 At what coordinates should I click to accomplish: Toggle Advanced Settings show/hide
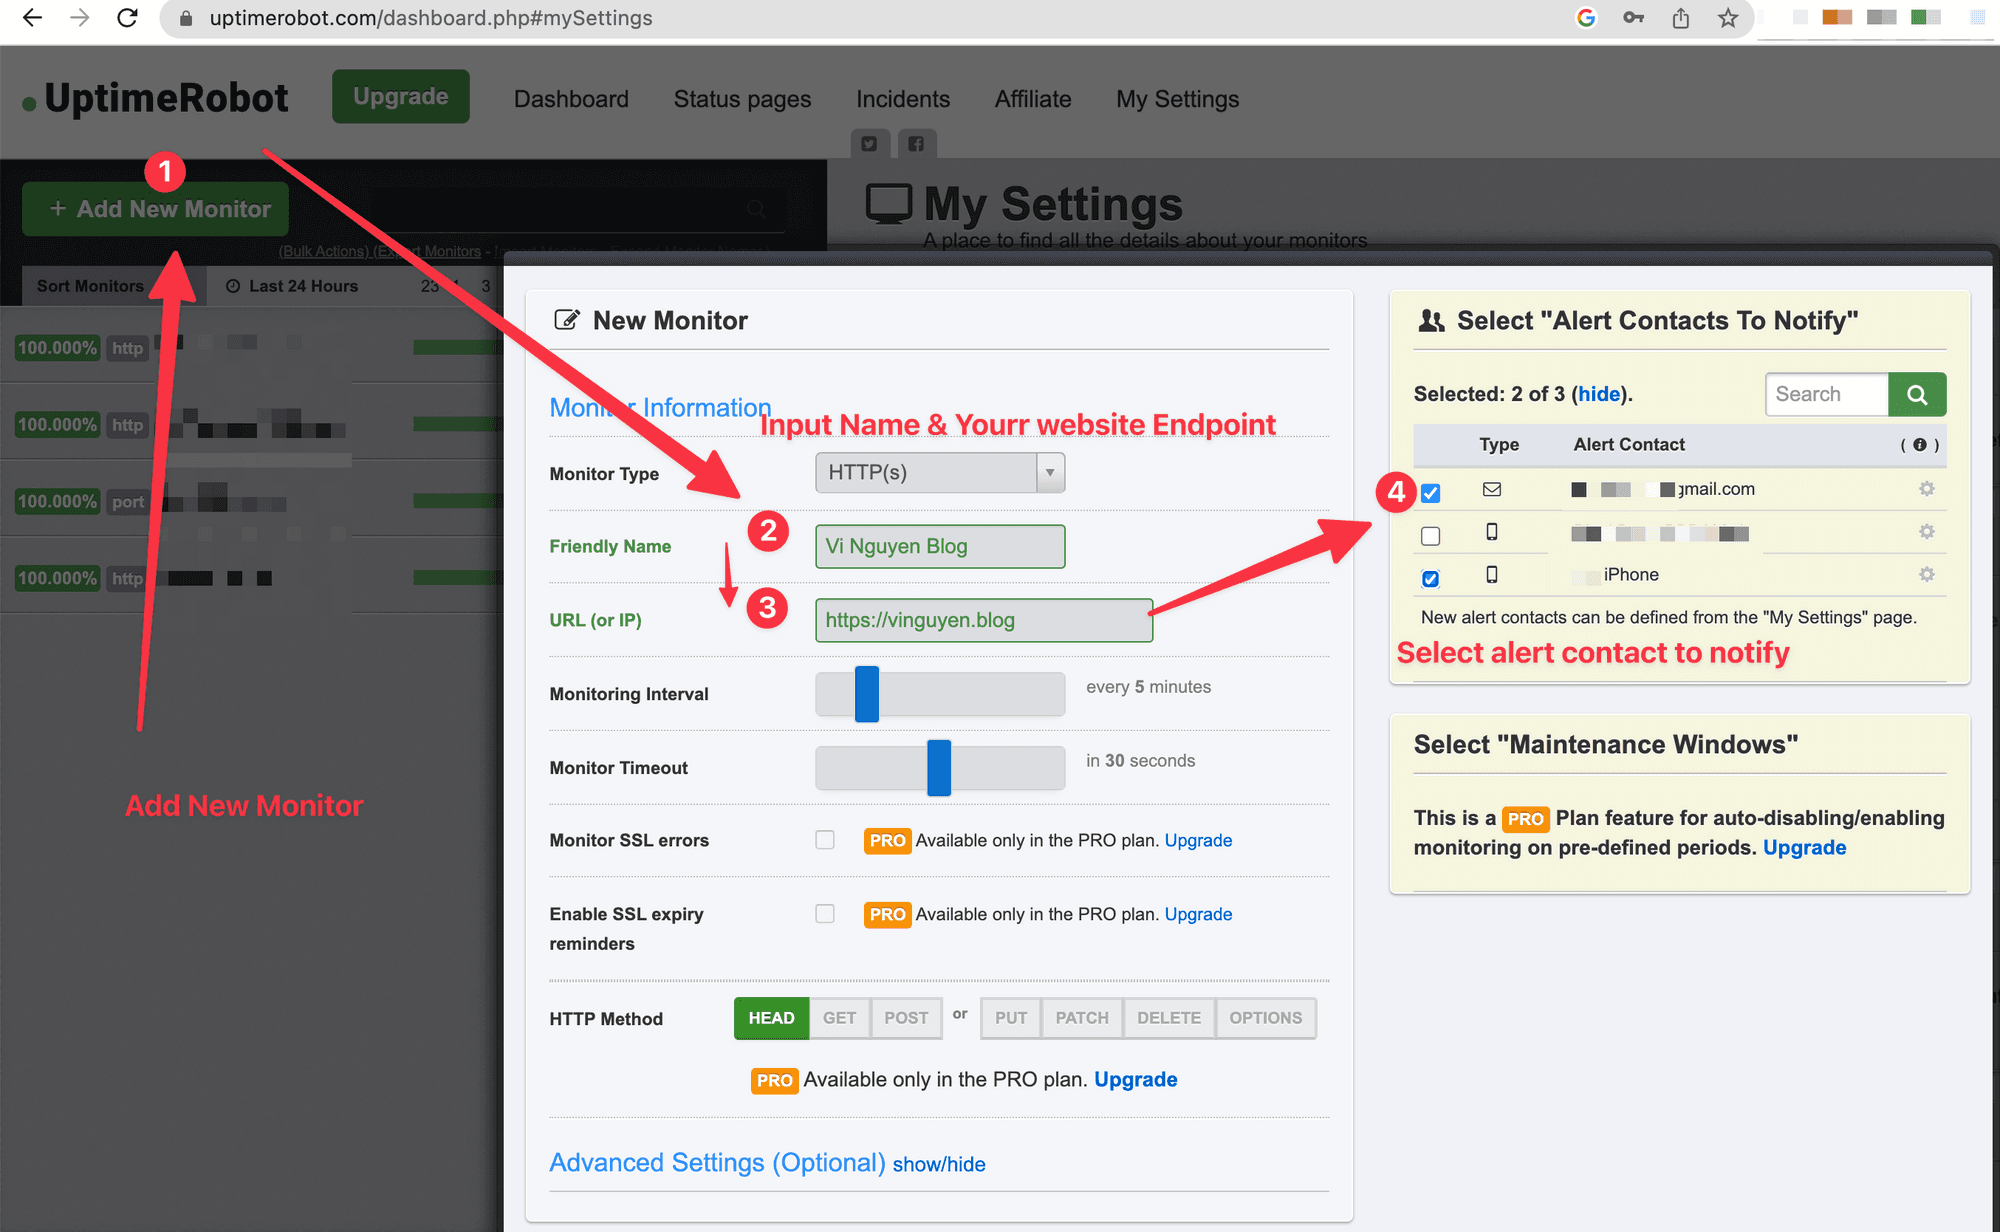pyautogui.click(x=938, y=1164)
